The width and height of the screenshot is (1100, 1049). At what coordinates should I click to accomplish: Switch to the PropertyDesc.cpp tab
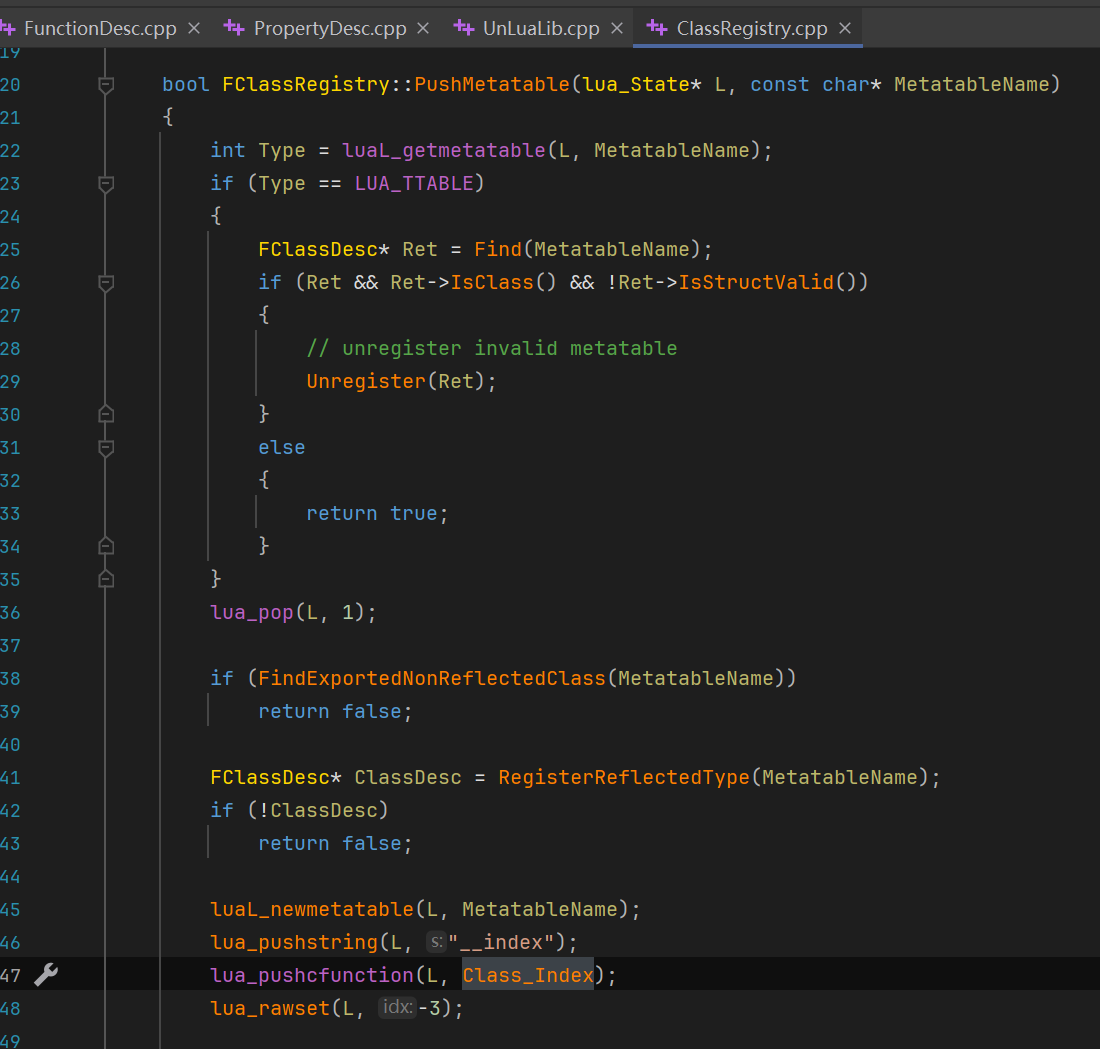(x=330, y=28)
